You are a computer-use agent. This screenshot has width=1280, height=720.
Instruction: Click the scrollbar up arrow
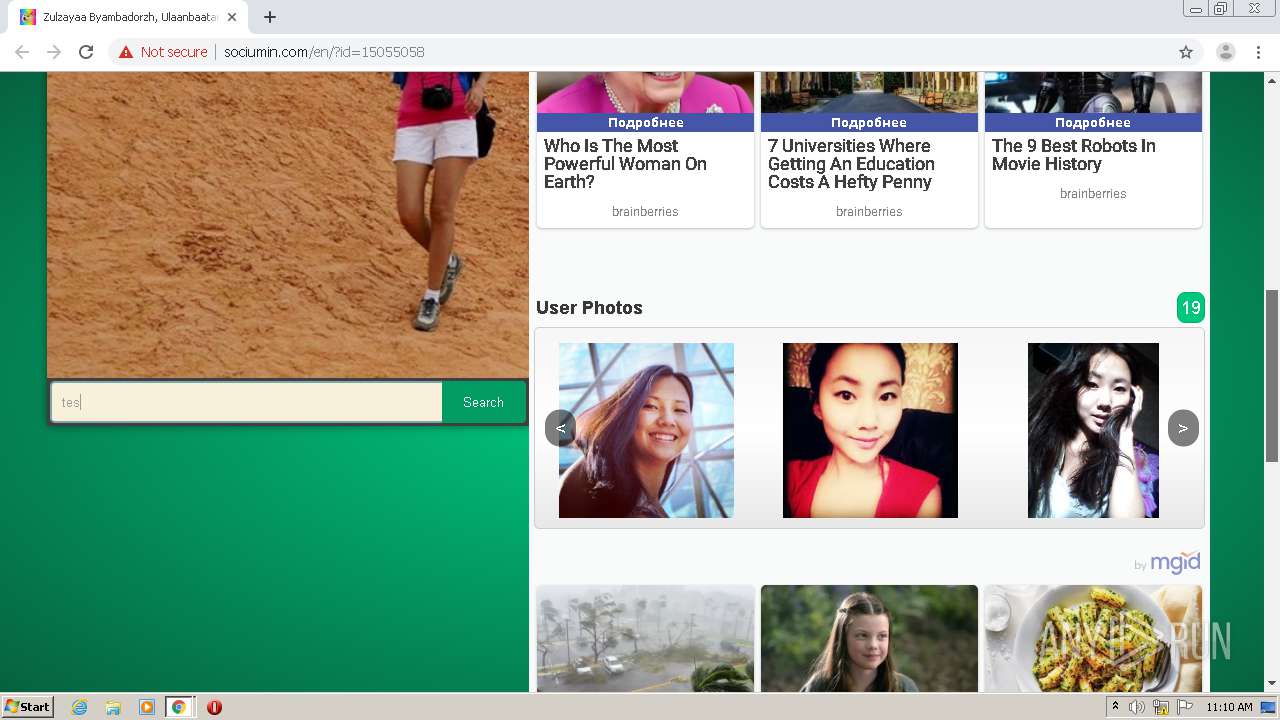pos(1271,80)
